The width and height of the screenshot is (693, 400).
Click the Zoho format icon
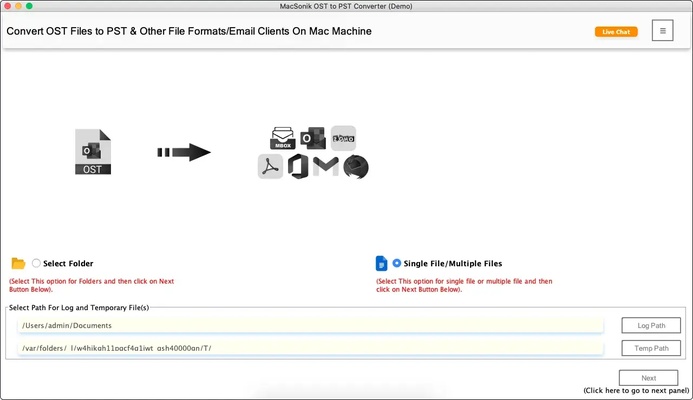[x=343, y=138]
